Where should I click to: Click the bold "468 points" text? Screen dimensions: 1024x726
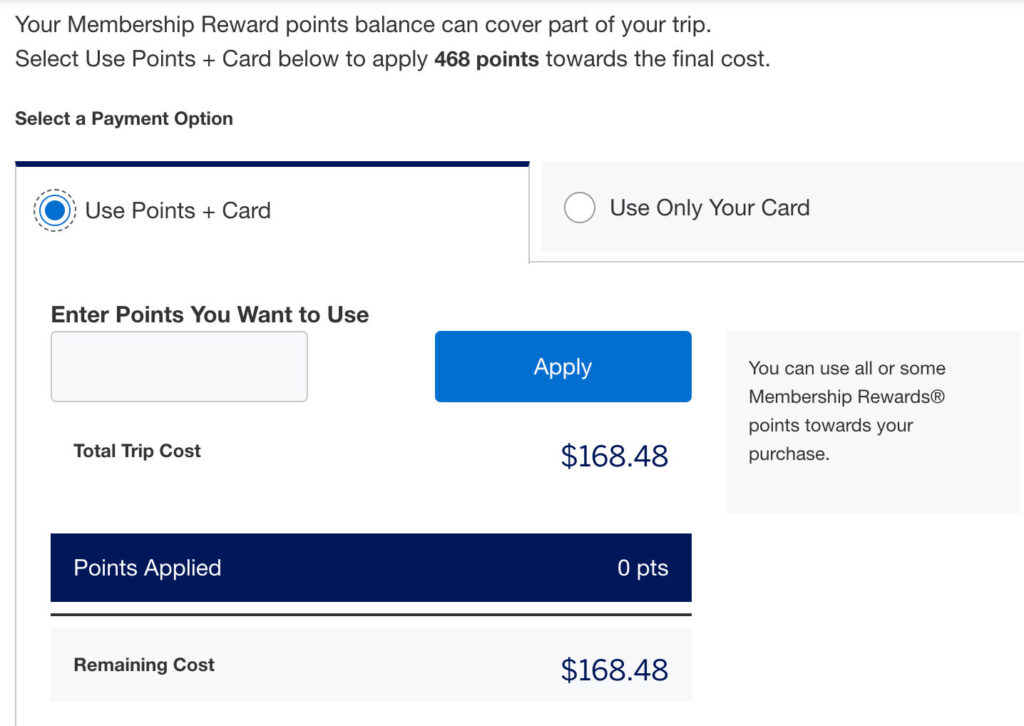coord(486,59)
